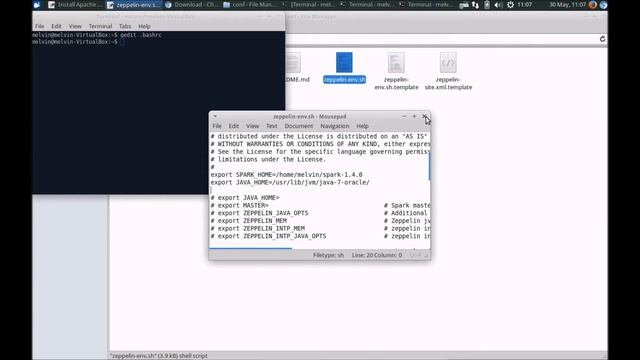
Task: Toggle OVR overwrite indicator in Mousepad status bar
Action: click(x=415, y=255)
